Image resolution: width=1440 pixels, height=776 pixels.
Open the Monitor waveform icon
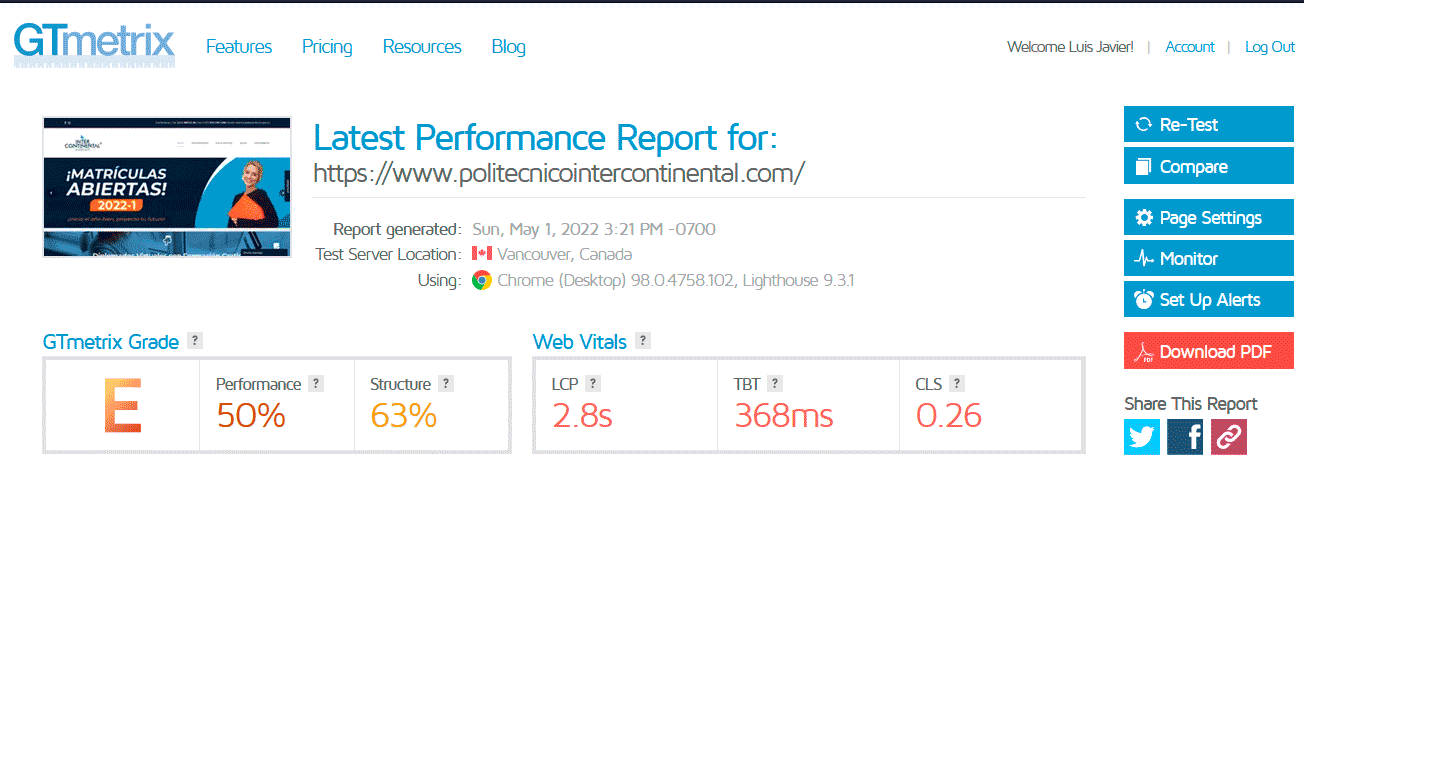point(1141,258)
